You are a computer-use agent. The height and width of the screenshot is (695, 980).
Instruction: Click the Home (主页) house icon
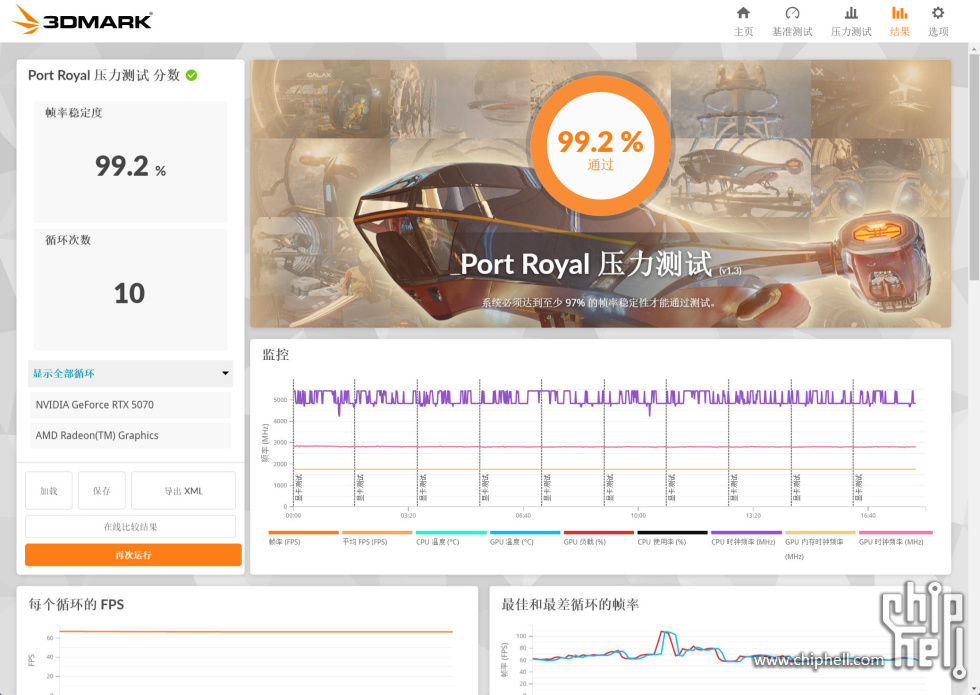(743, 13)
